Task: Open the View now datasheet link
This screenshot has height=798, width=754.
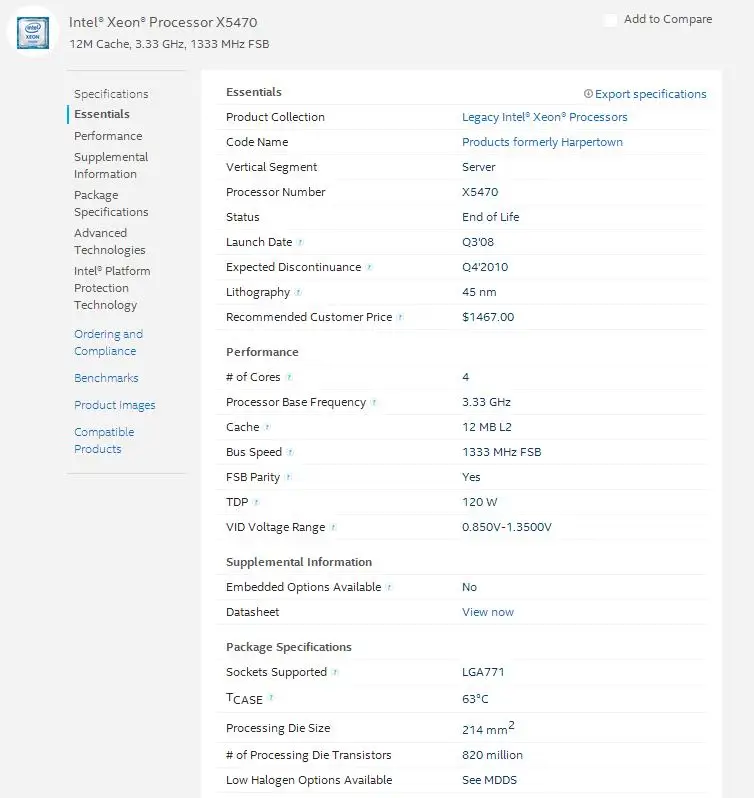Action: pyautogui.click(x=487, y=612)
